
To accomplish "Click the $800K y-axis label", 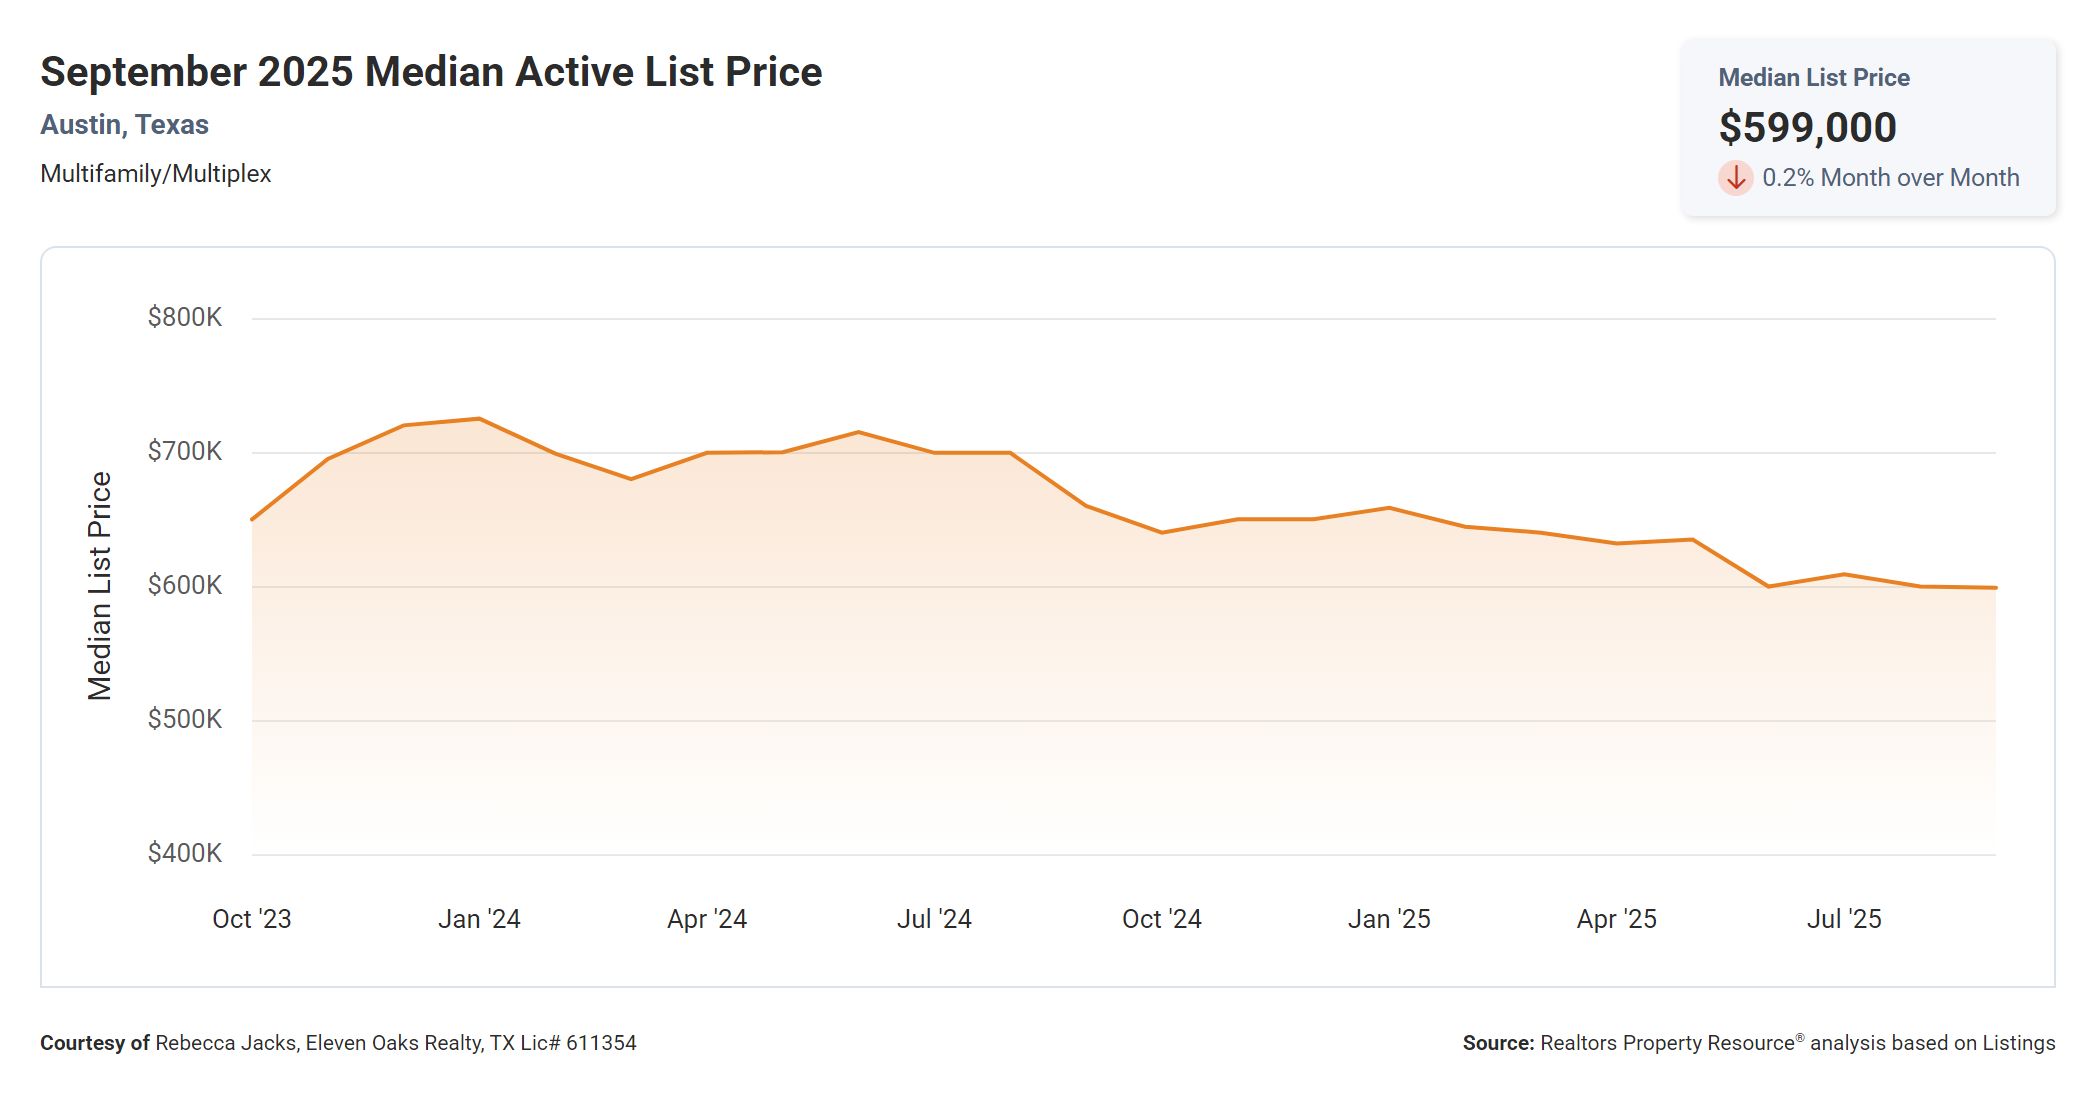I will pos(185,318).
